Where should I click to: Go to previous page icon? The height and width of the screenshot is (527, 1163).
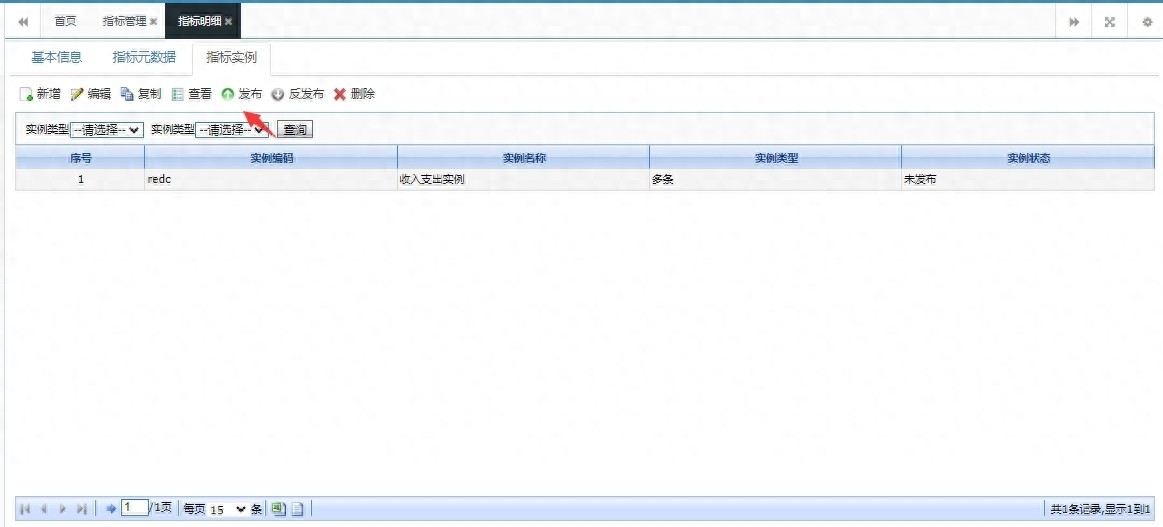(43, 509)
